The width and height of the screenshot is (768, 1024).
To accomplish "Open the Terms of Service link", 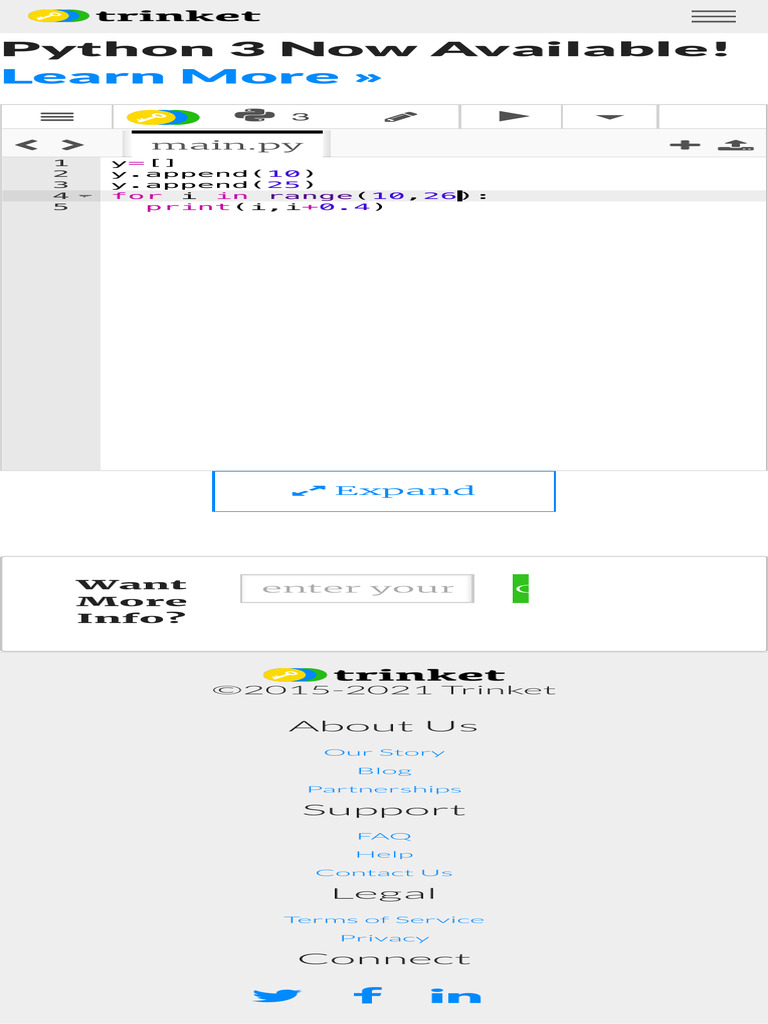I will 384,920.
